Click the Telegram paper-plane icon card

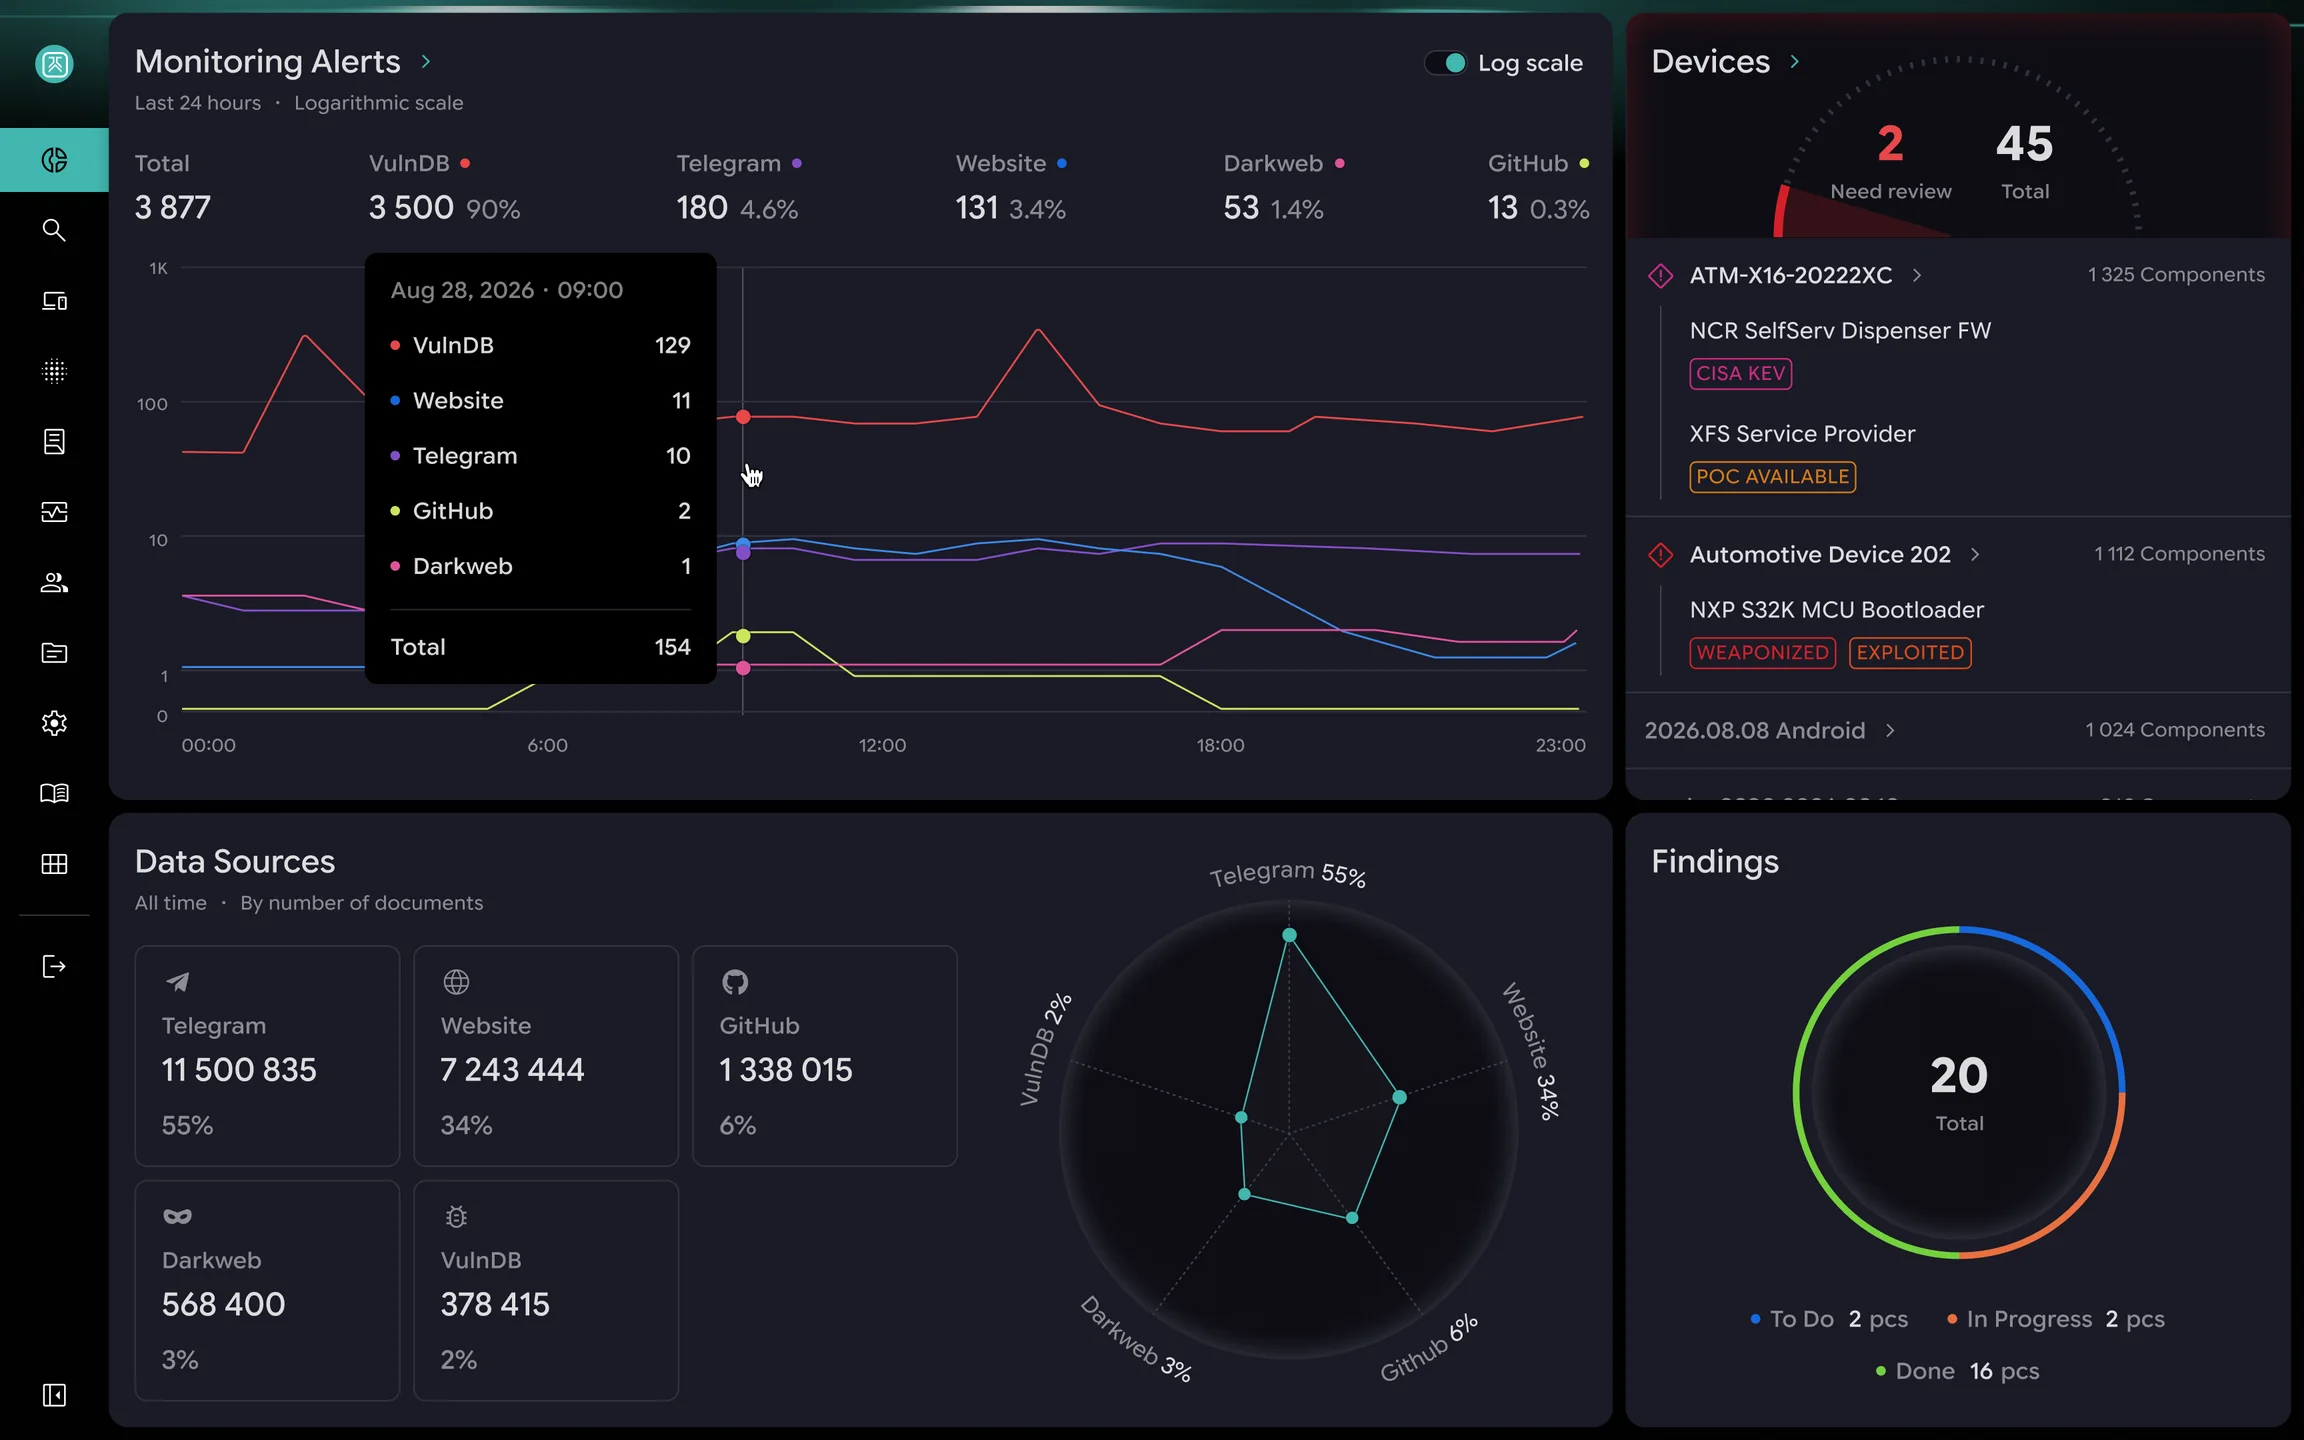(x=177, y=981)
